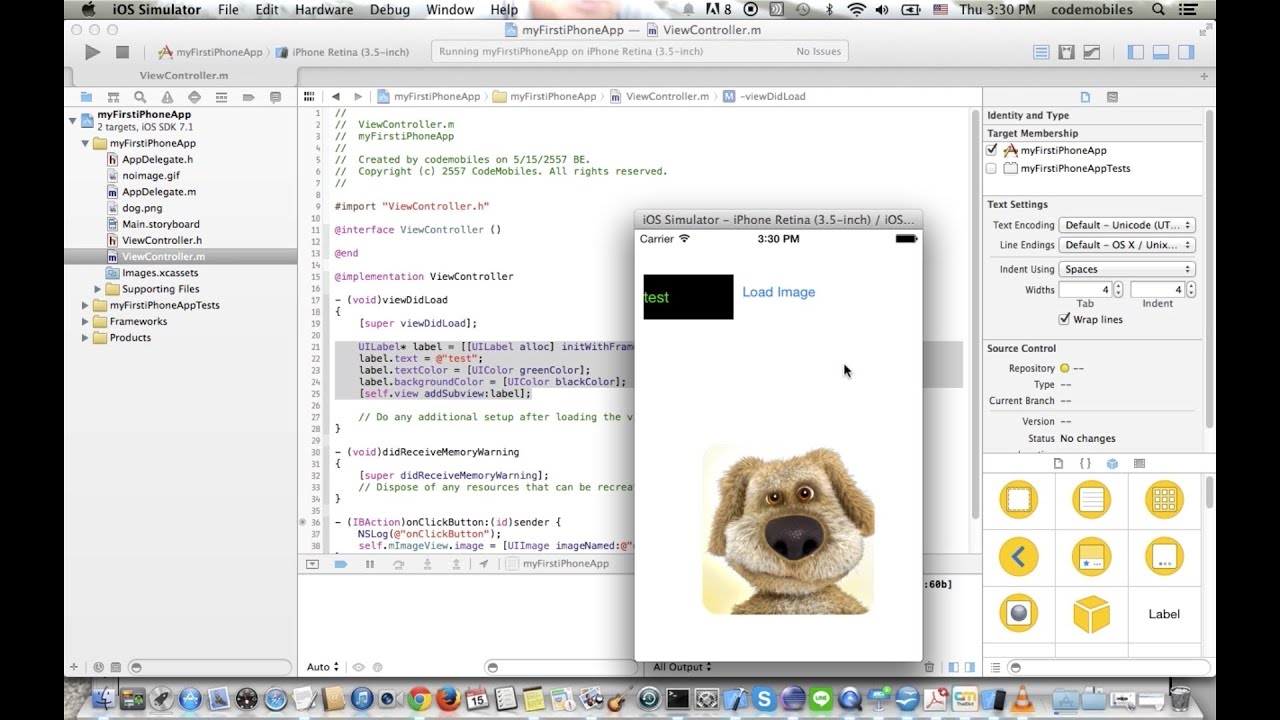1280x720 pixels.
Task: Toggle the Debug area visibility
Action: point(1161,52)
